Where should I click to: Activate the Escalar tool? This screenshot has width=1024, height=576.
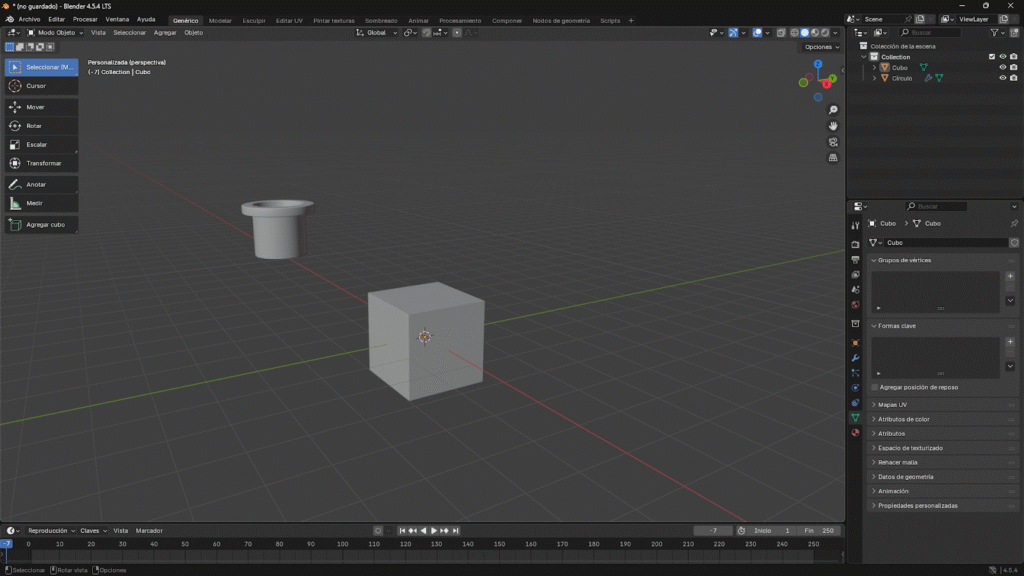(40, 145)
